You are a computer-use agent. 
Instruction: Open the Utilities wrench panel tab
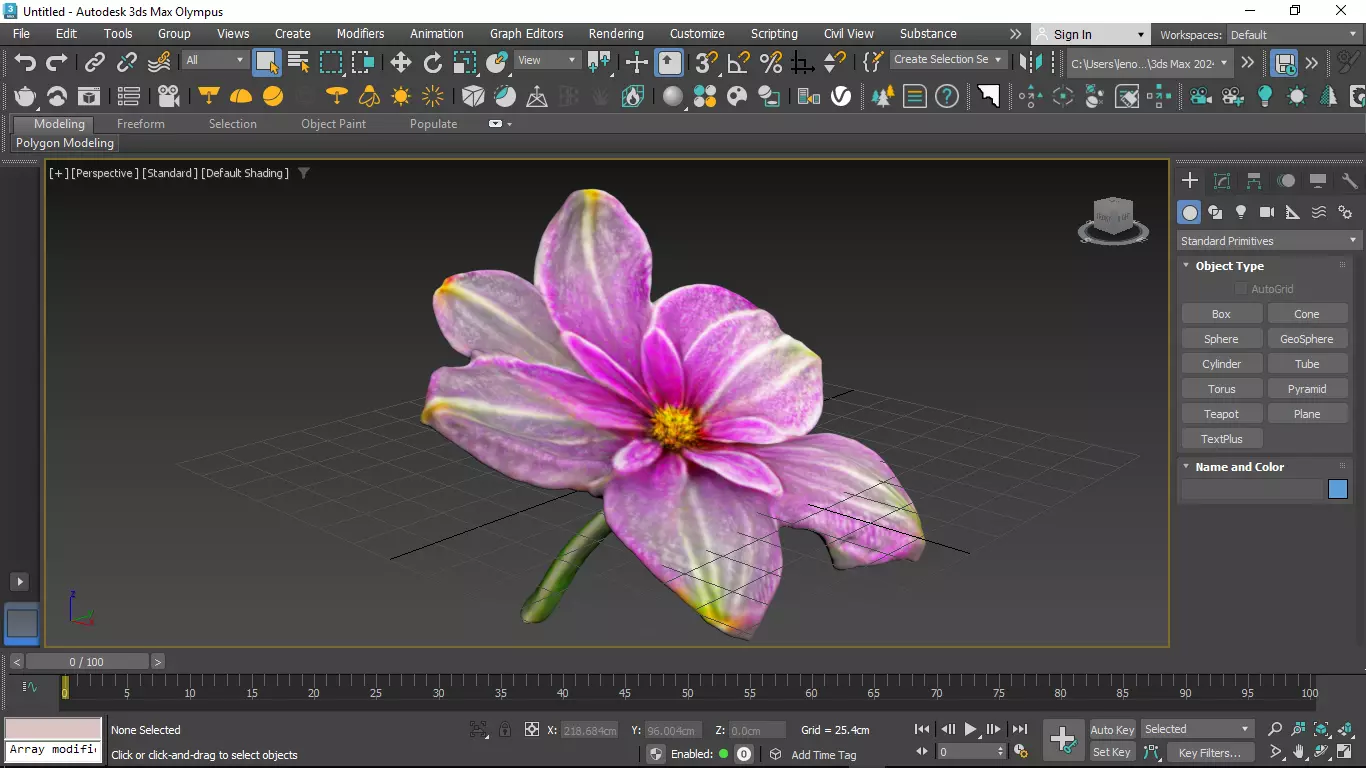click(1350, 181)
